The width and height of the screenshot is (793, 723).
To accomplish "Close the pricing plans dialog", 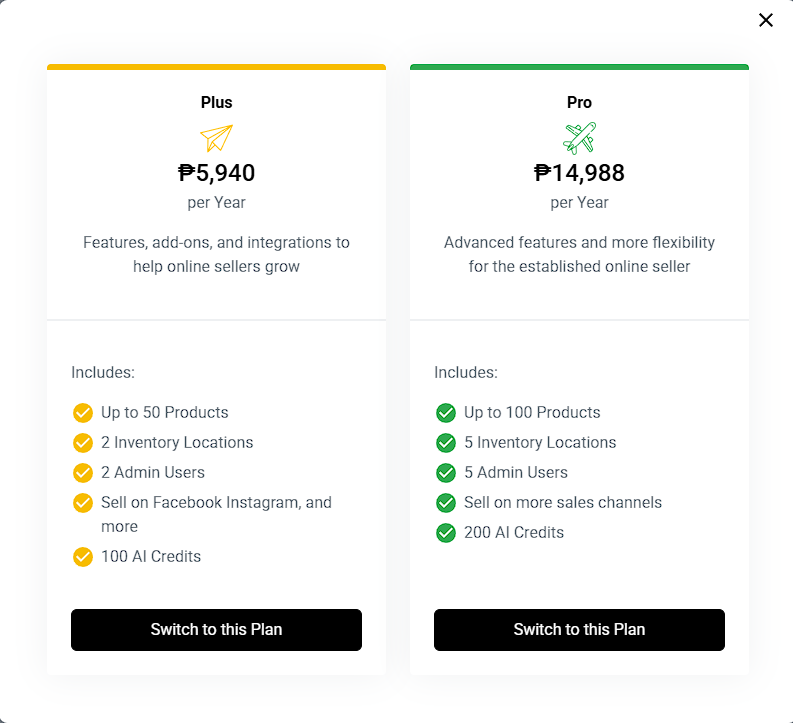I will pyautogui.click(x=766, y=20).
